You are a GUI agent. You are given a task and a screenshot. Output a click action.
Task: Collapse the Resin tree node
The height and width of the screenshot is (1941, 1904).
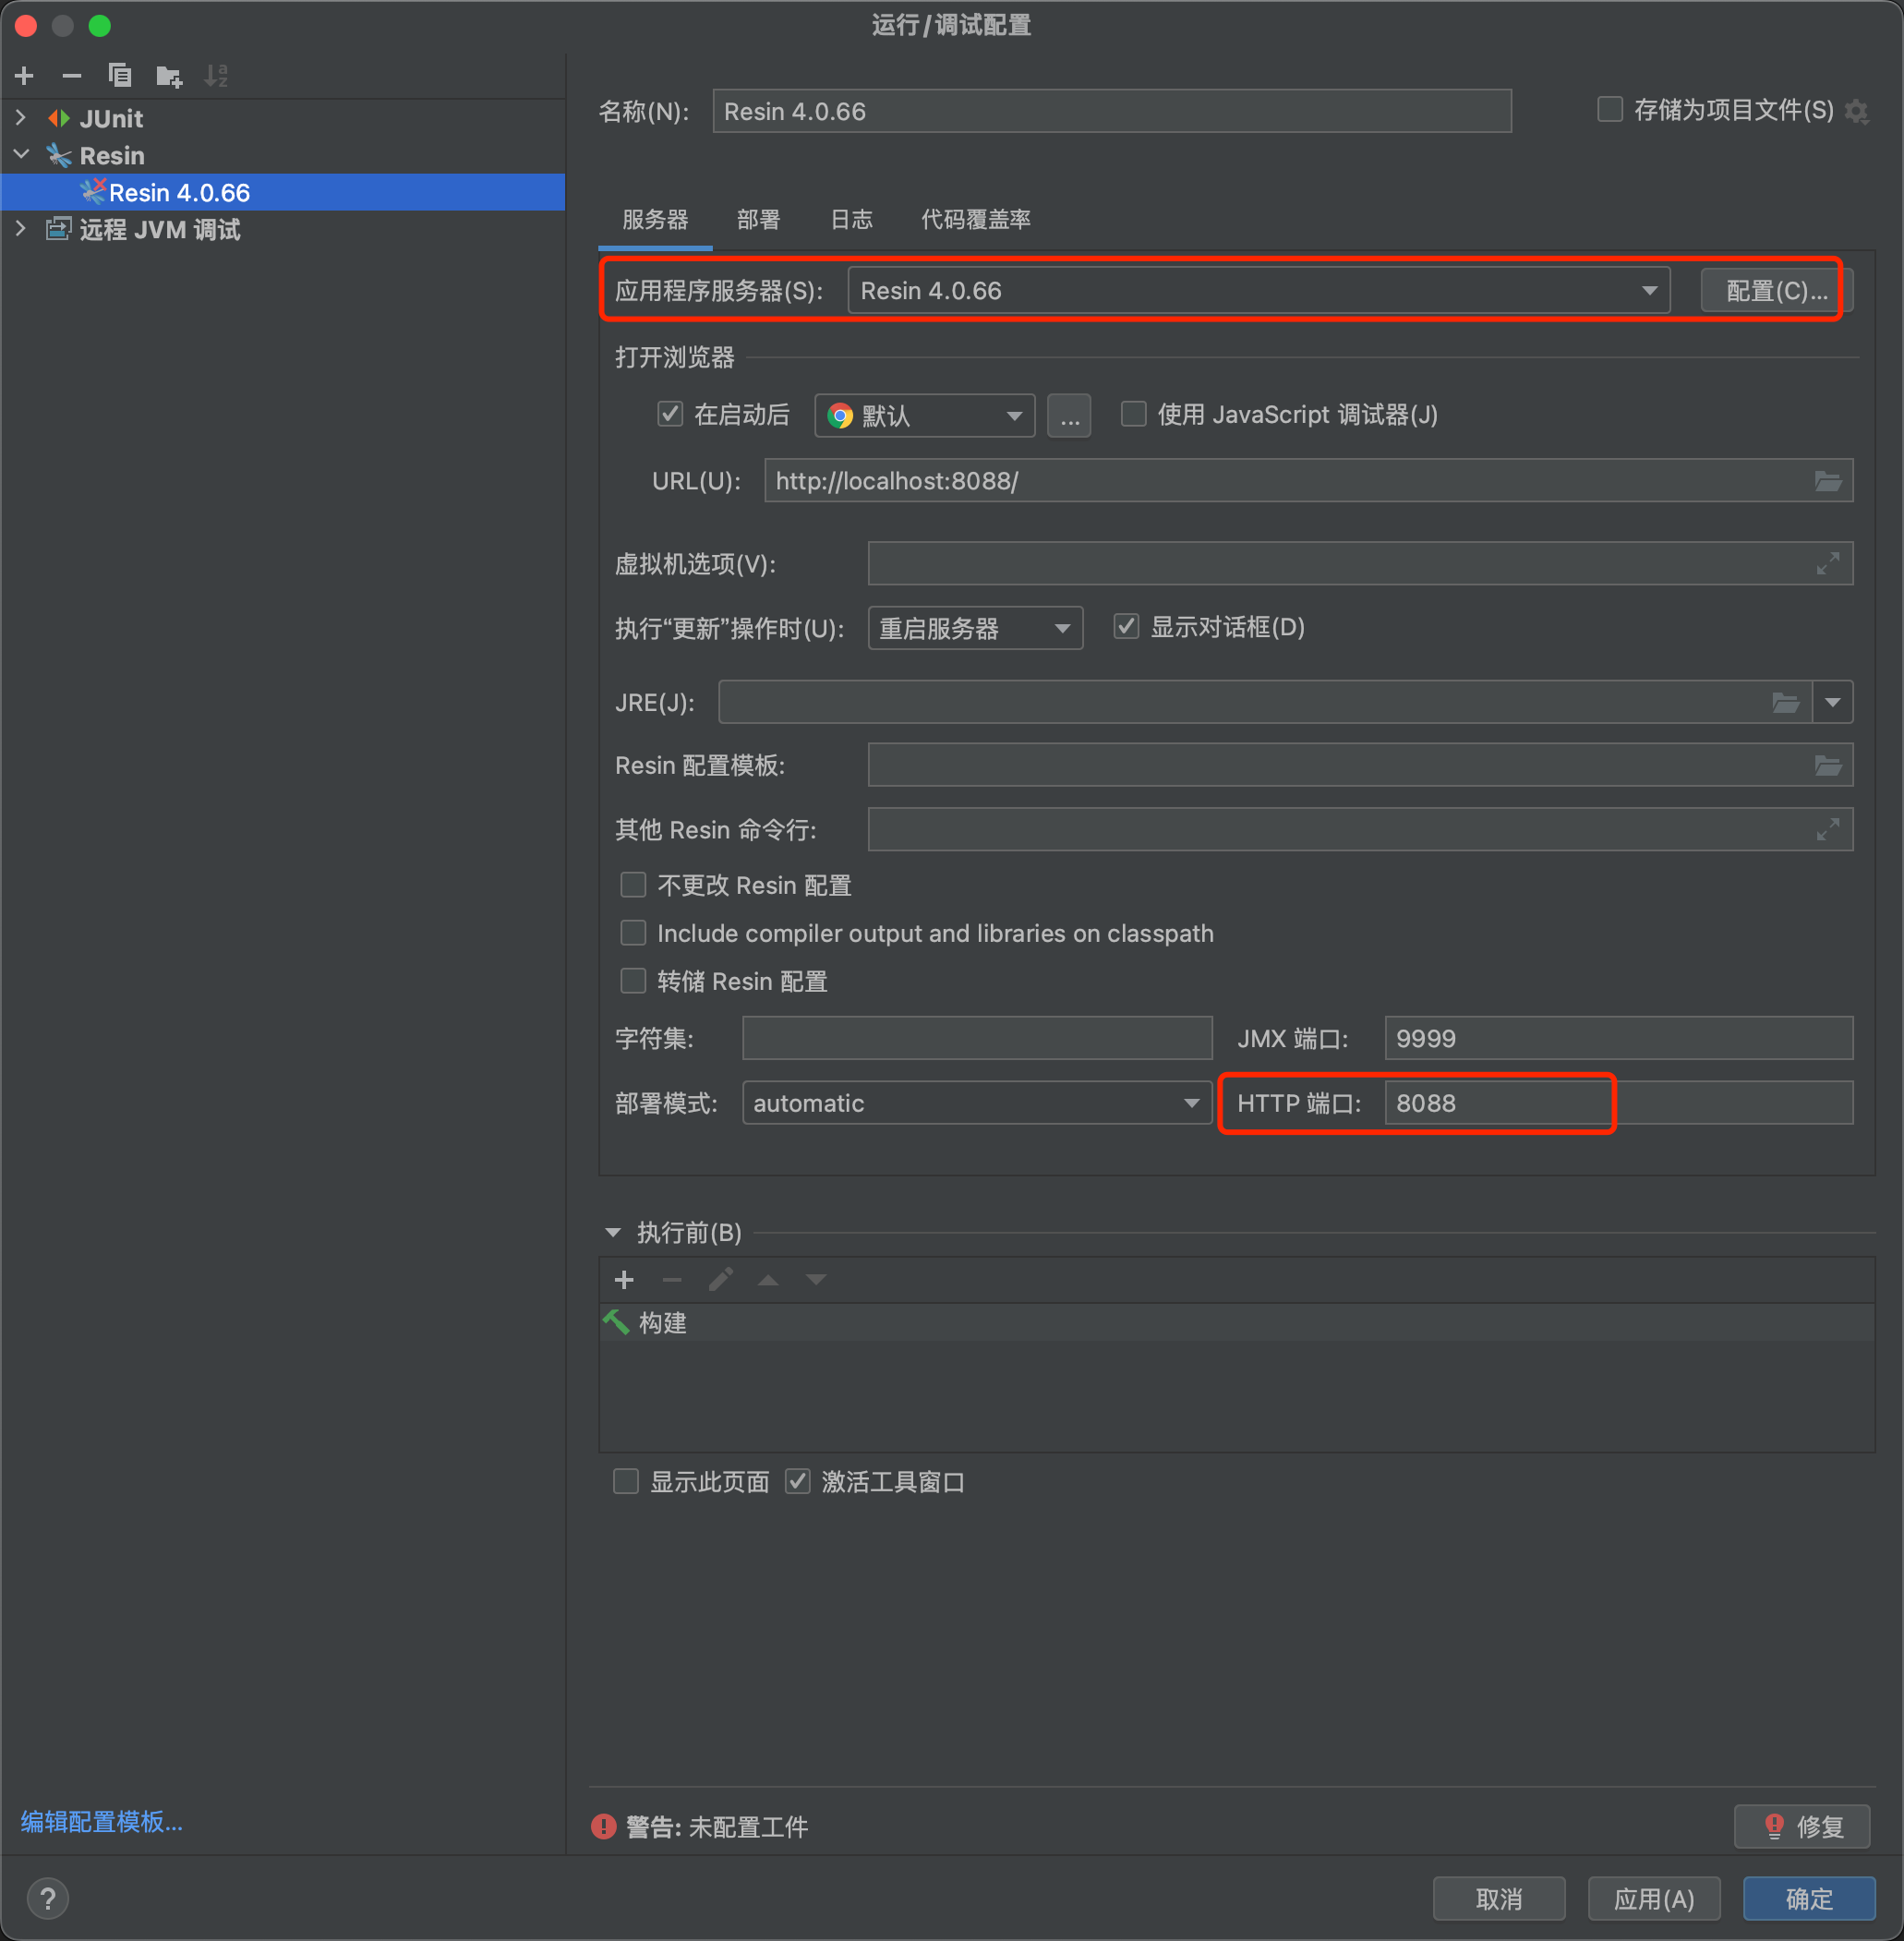21,155
